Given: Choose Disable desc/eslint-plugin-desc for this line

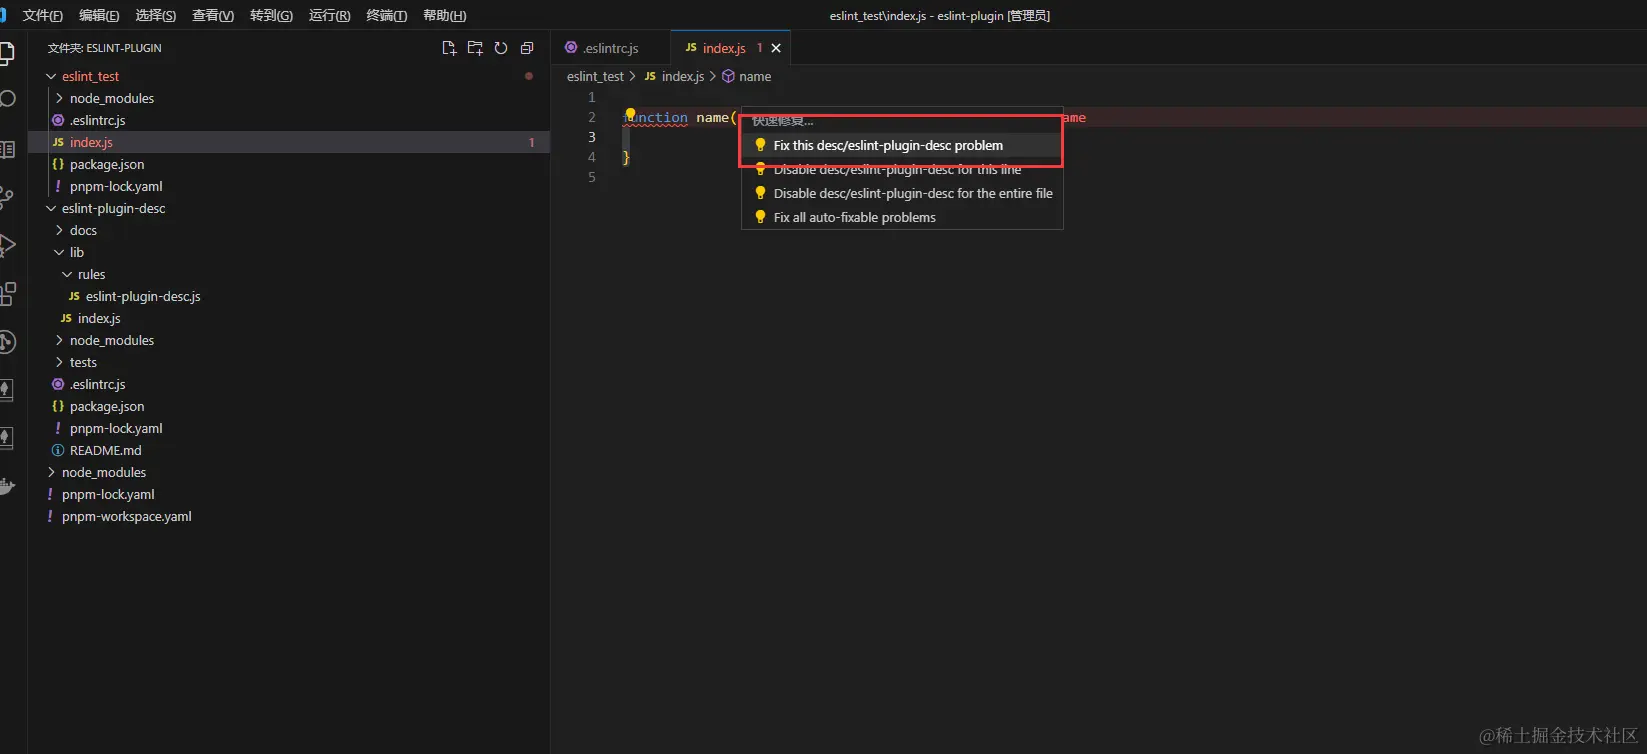Looking at the screenshot, I should click(902, 169).
